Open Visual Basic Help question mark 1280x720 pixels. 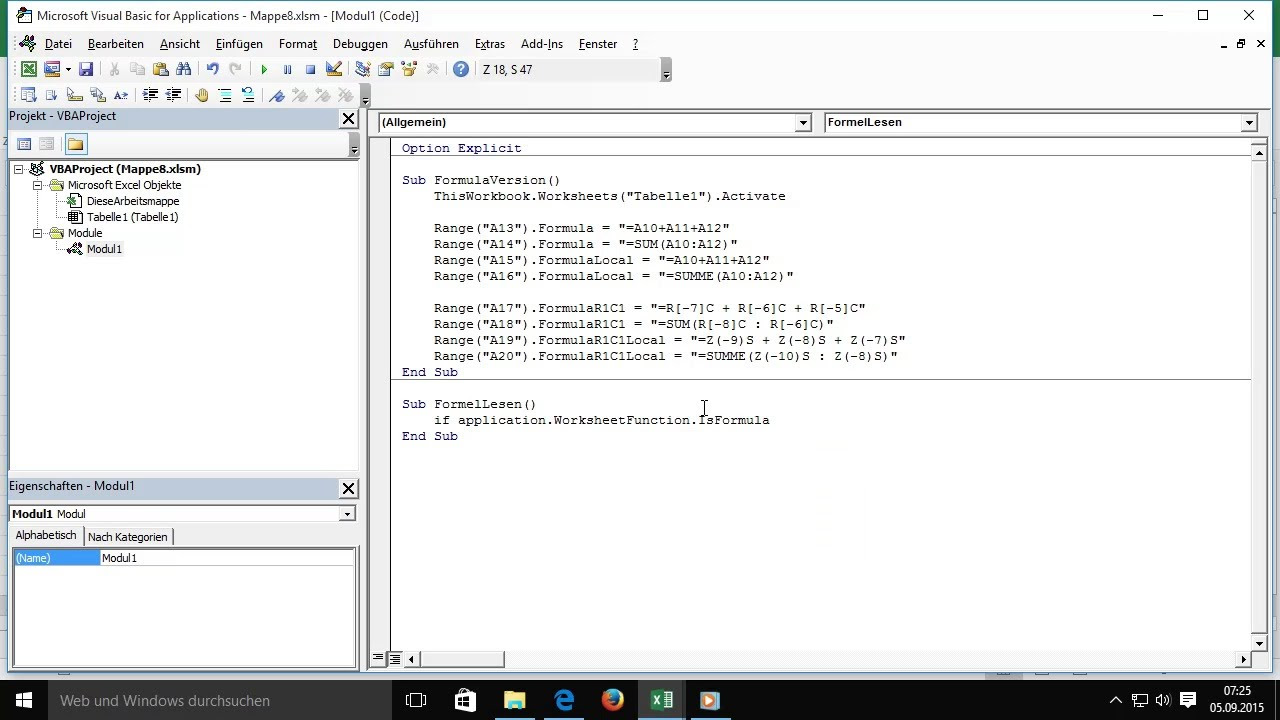pos(460,69)
